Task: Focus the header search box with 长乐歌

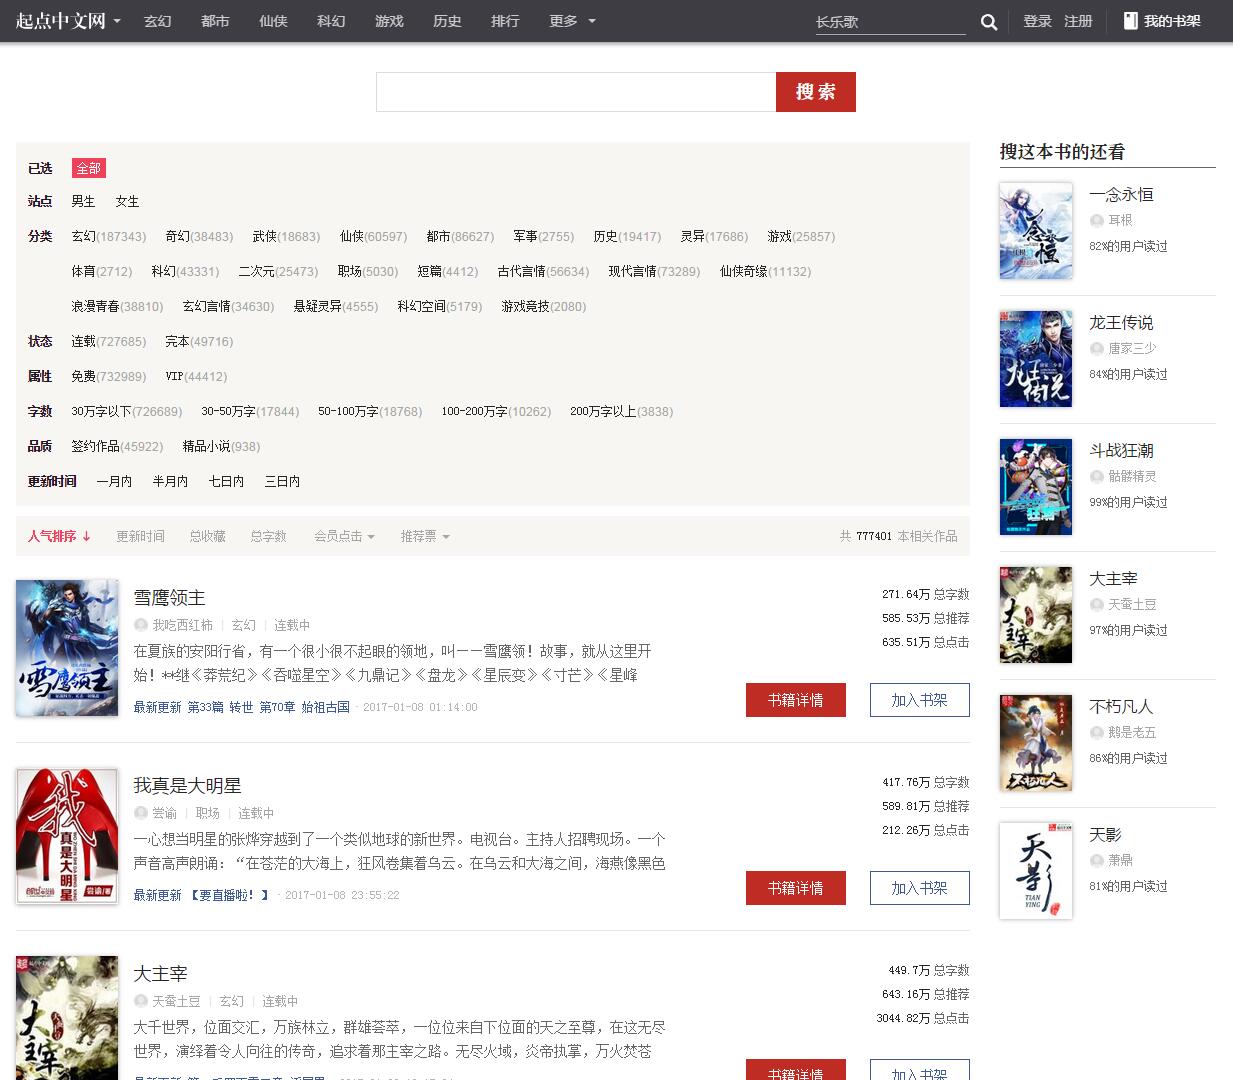Action: click(x=890, y=22)
